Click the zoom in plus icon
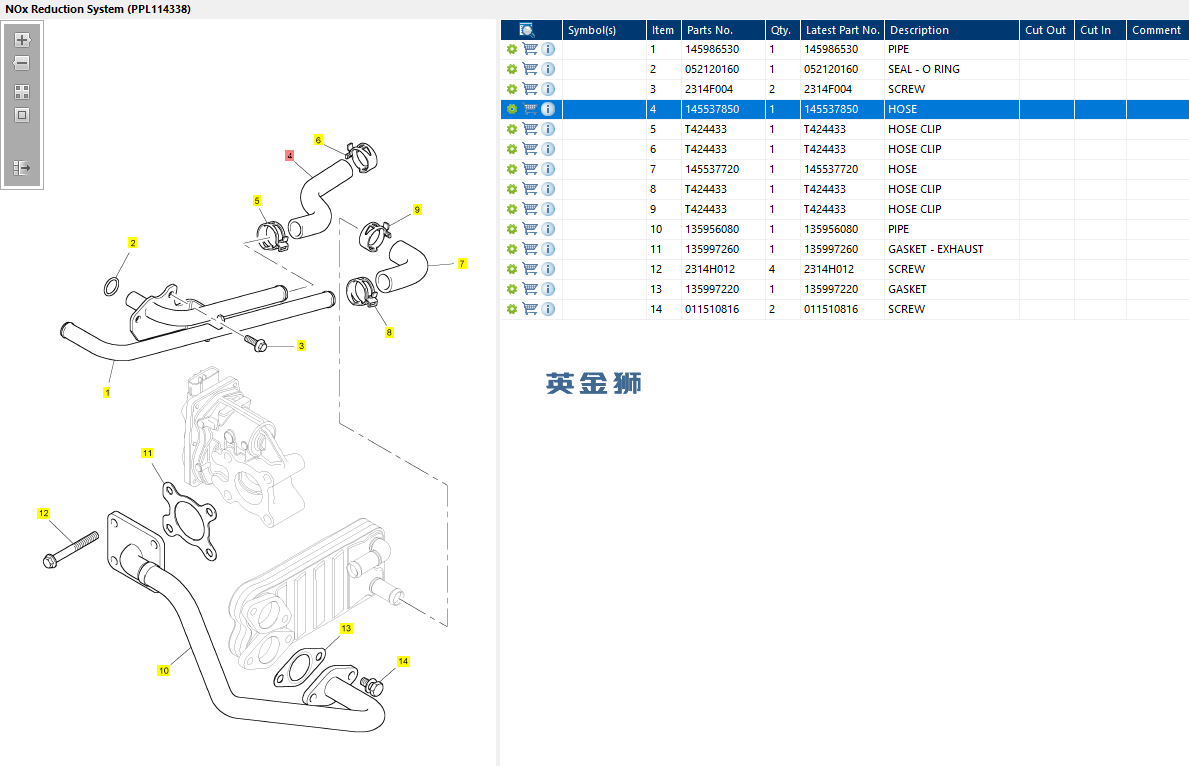The image size is (1189, 766). click(x=22, y=39)
